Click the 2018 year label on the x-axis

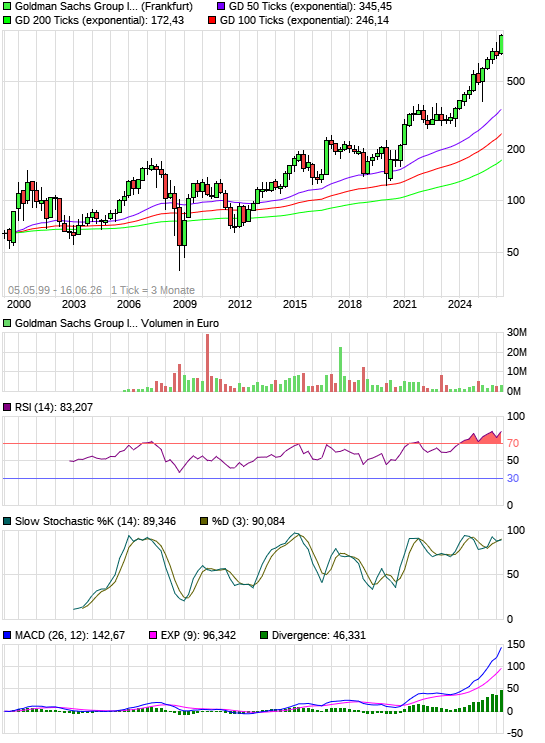point(350,304)
